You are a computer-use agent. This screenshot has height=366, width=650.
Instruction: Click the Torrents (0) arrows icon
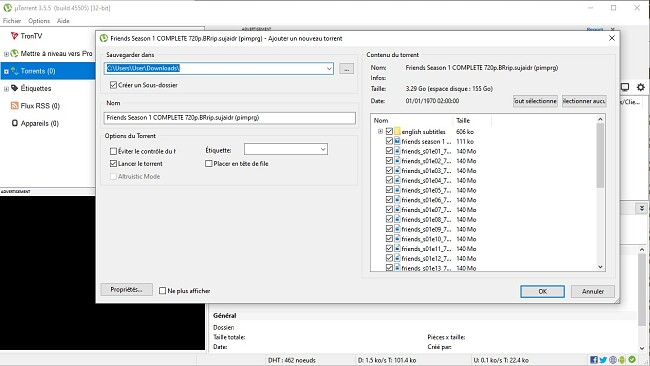pos(15,71)
